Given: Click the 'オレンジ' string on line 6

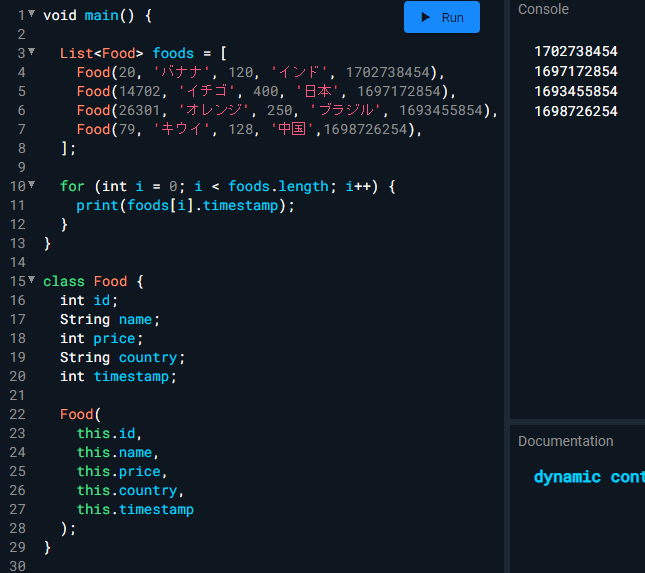Looking at the screenshot, I should click(213, 110).
